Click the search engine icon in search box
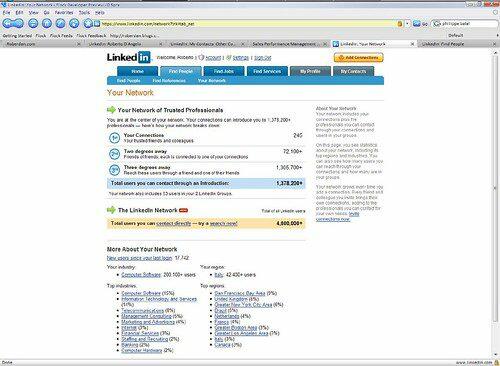 (436, 24)
